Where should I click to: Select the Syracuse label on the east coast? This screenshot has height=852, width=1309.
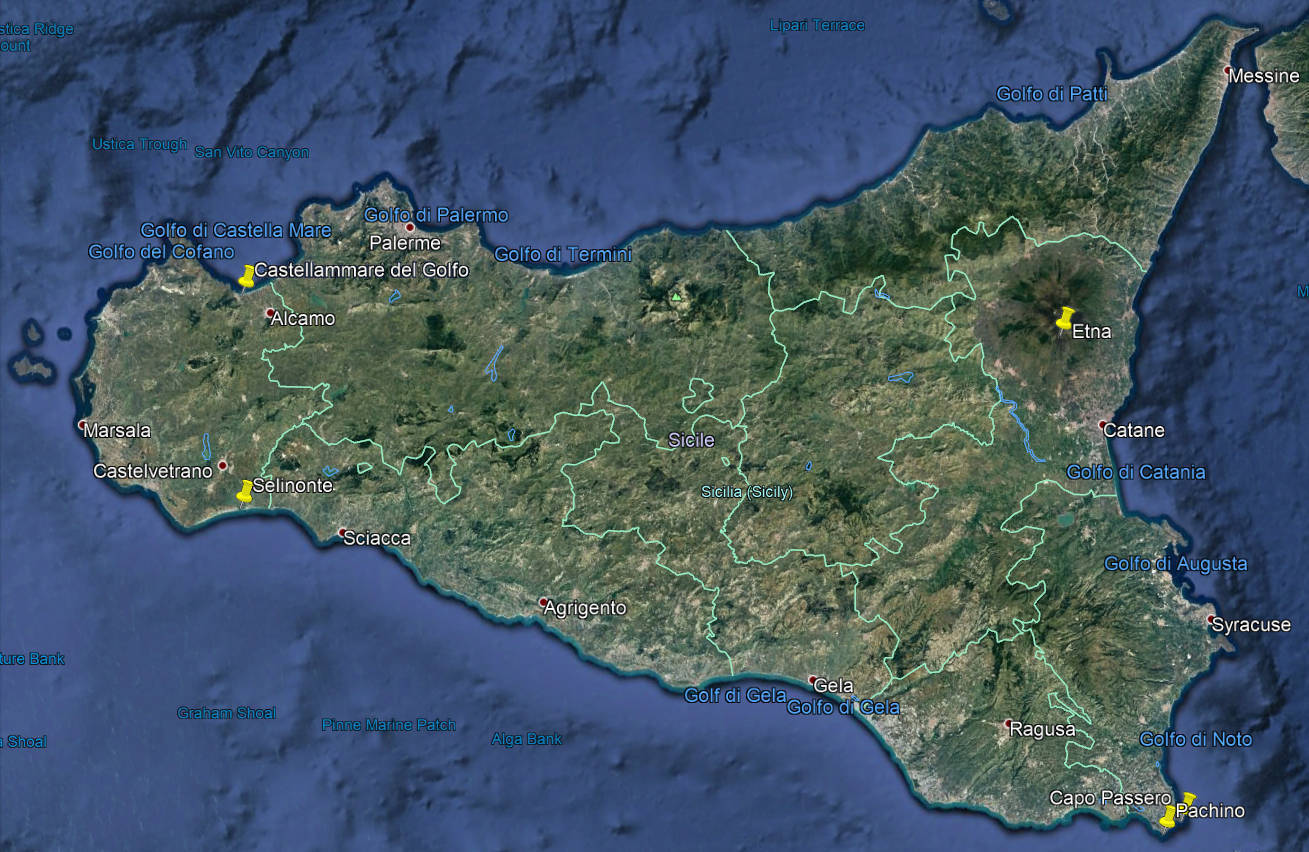pos(1250,625)
